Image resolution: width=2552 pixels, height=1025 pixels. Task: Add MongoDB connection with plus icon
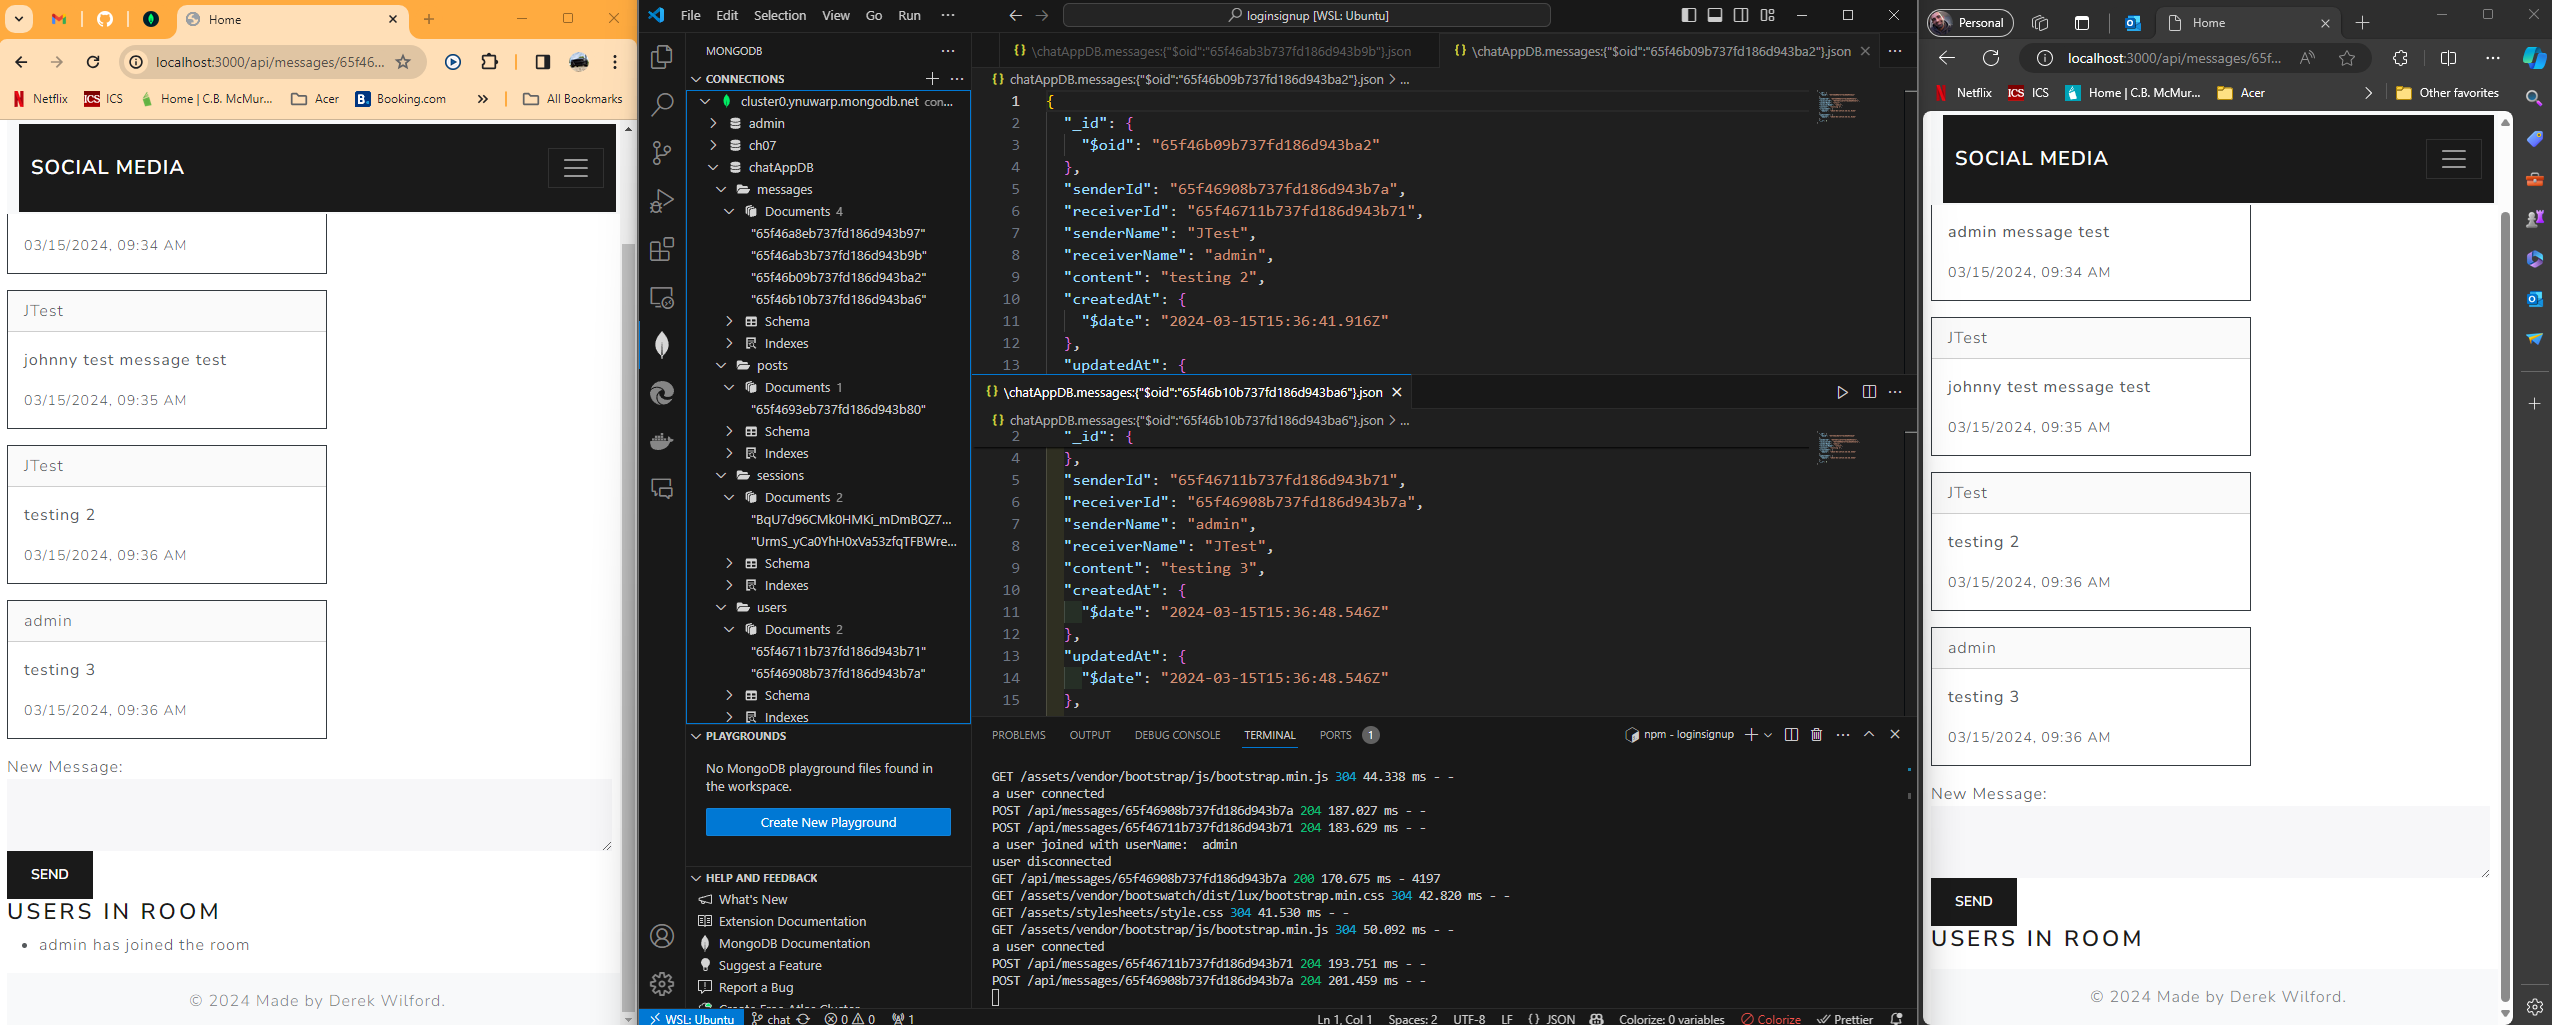click(932, 78)
